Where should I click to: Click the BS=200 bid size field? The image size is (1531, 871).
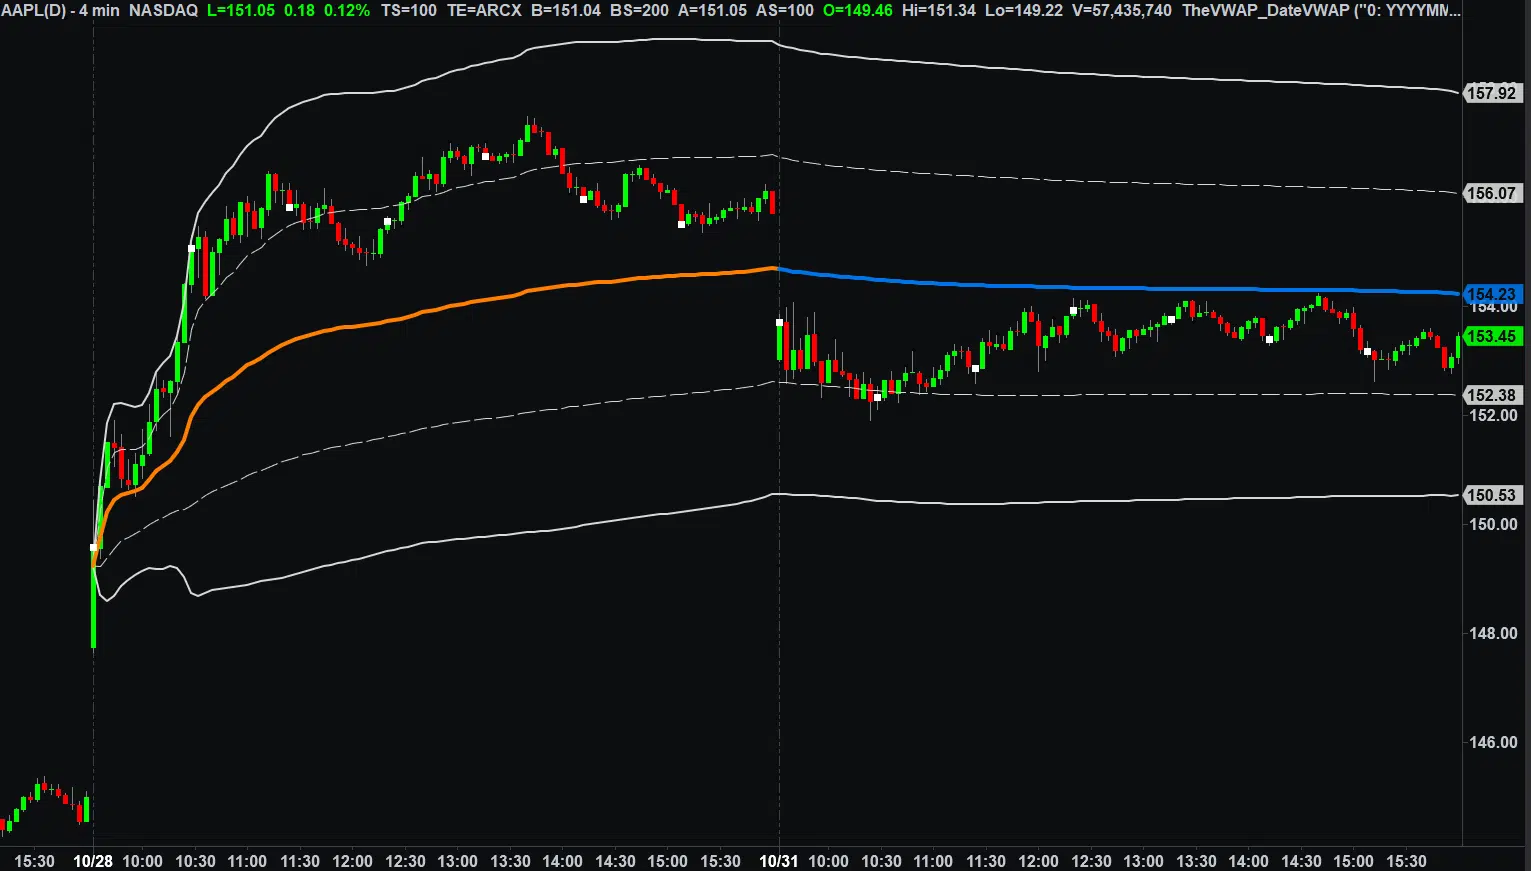[x=639, y=10]
